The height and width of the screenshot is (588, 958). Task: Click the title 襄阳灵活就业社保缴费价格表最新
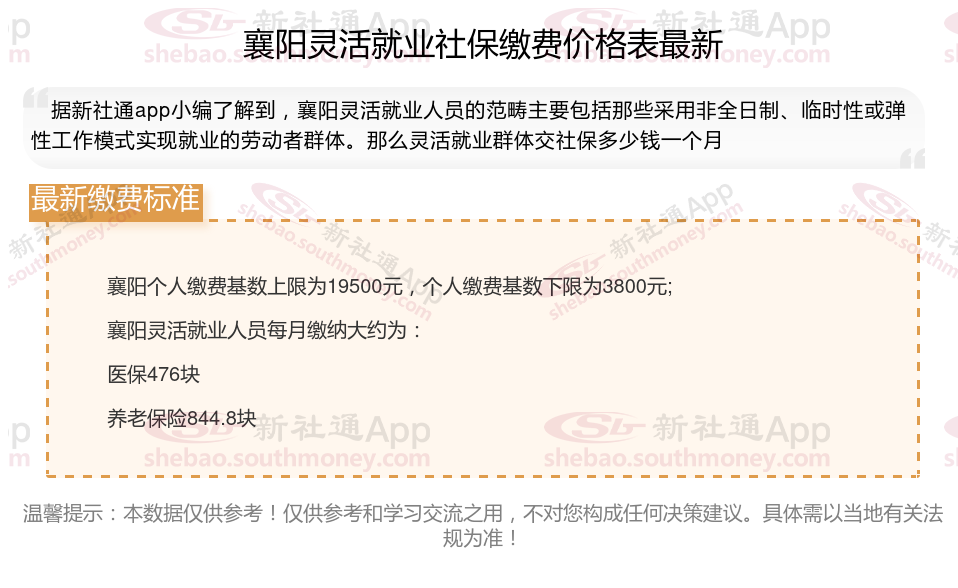pos(483,44)
